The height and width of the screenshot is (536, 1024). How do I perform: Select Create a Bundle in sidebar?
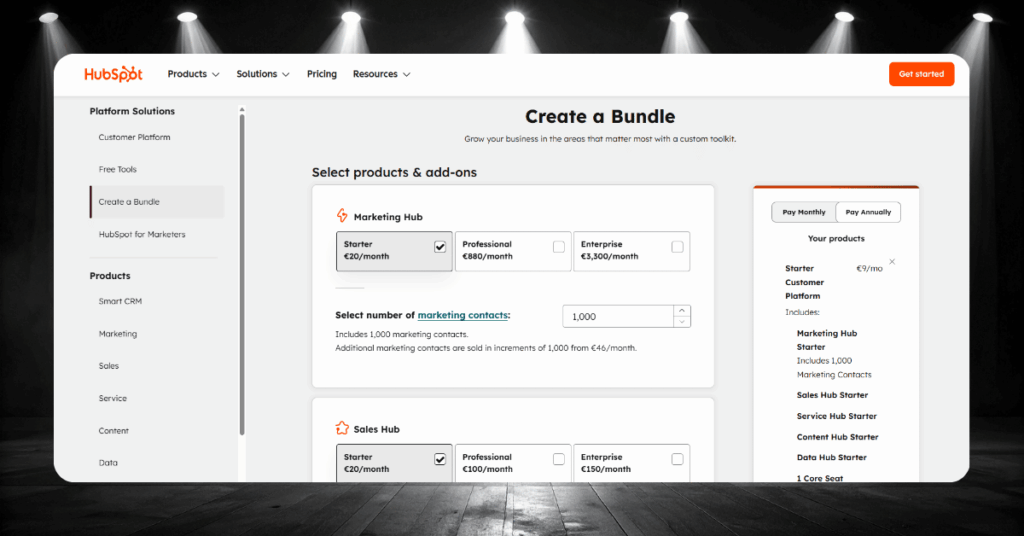[x=157, y=202]
